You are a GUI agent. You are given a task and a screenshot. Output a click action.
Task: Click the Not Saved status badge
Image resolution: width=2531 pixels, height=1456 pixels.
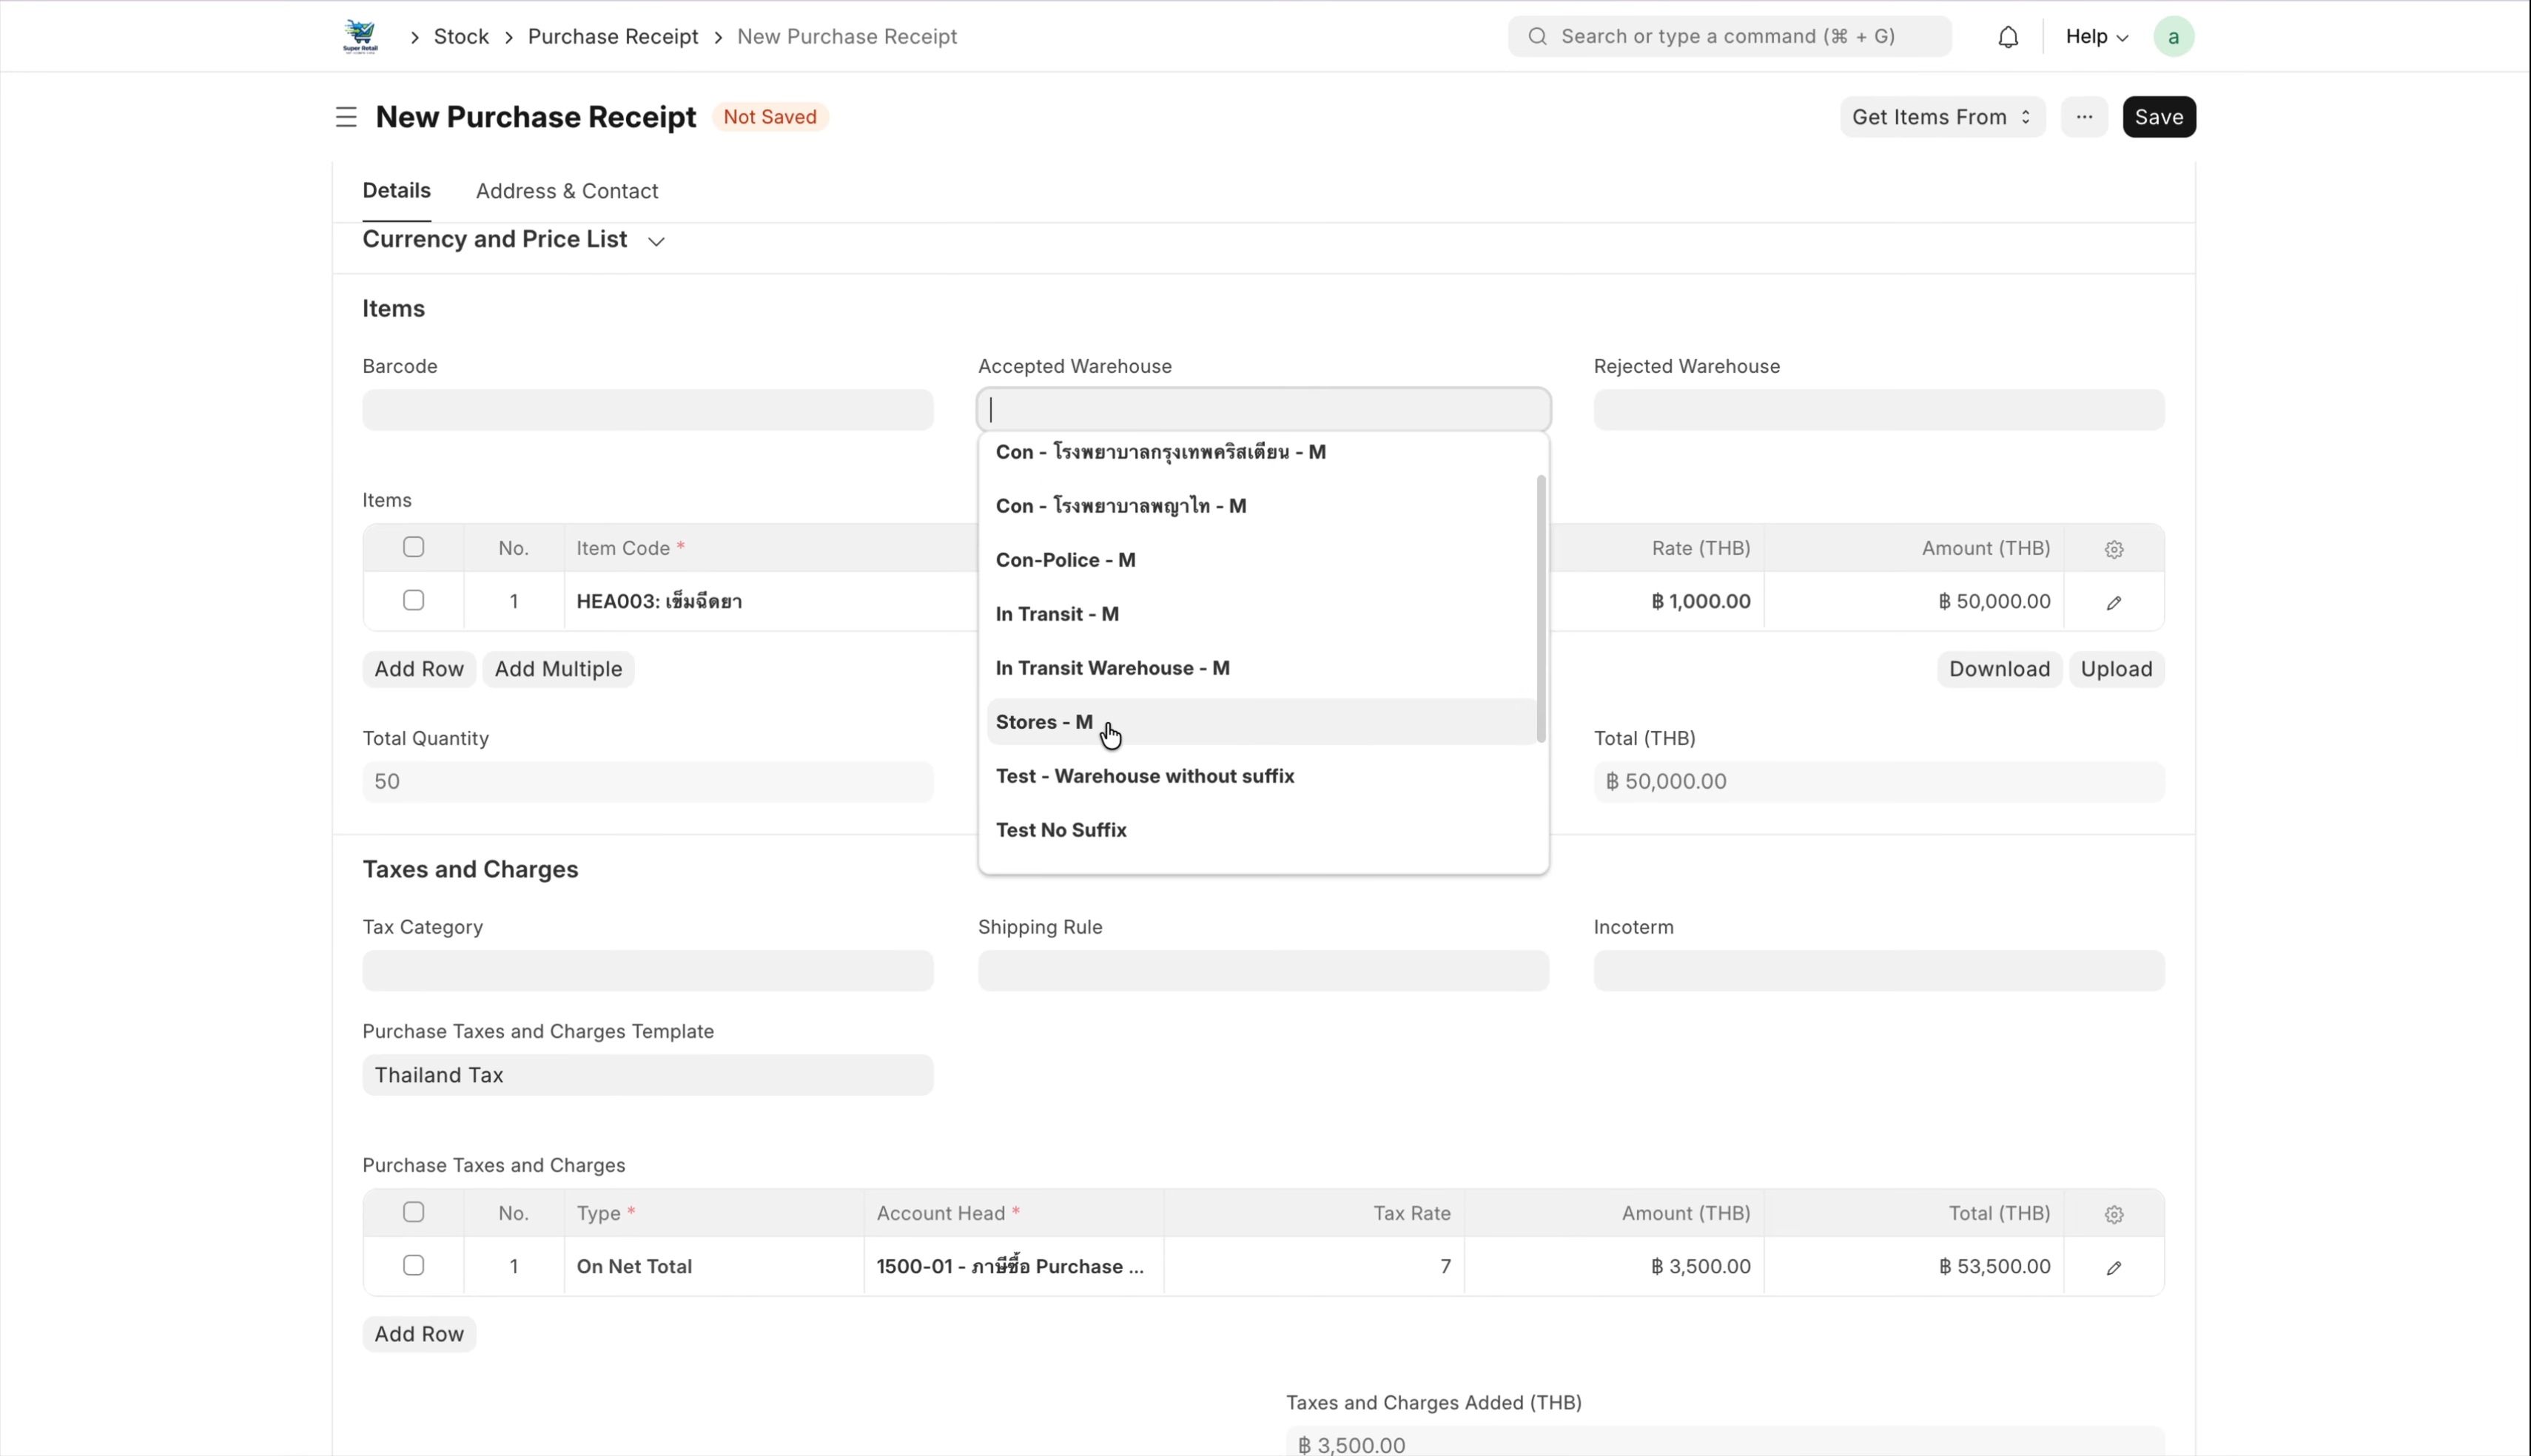click(769, 117)
